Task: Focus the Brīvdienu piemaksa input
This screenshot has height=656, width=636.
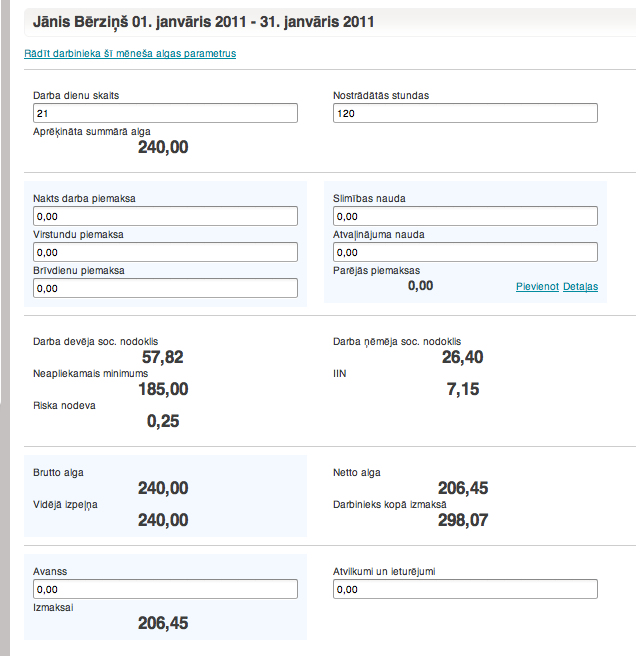Action: pos(165,288)
